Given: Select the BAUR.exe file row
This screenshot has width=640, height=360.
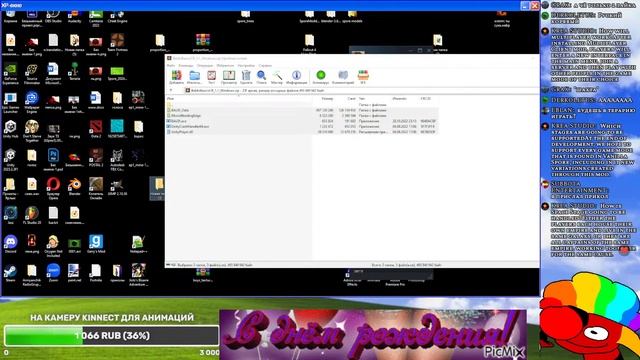Looking at the screenshot, I should (x=302, y=121).
